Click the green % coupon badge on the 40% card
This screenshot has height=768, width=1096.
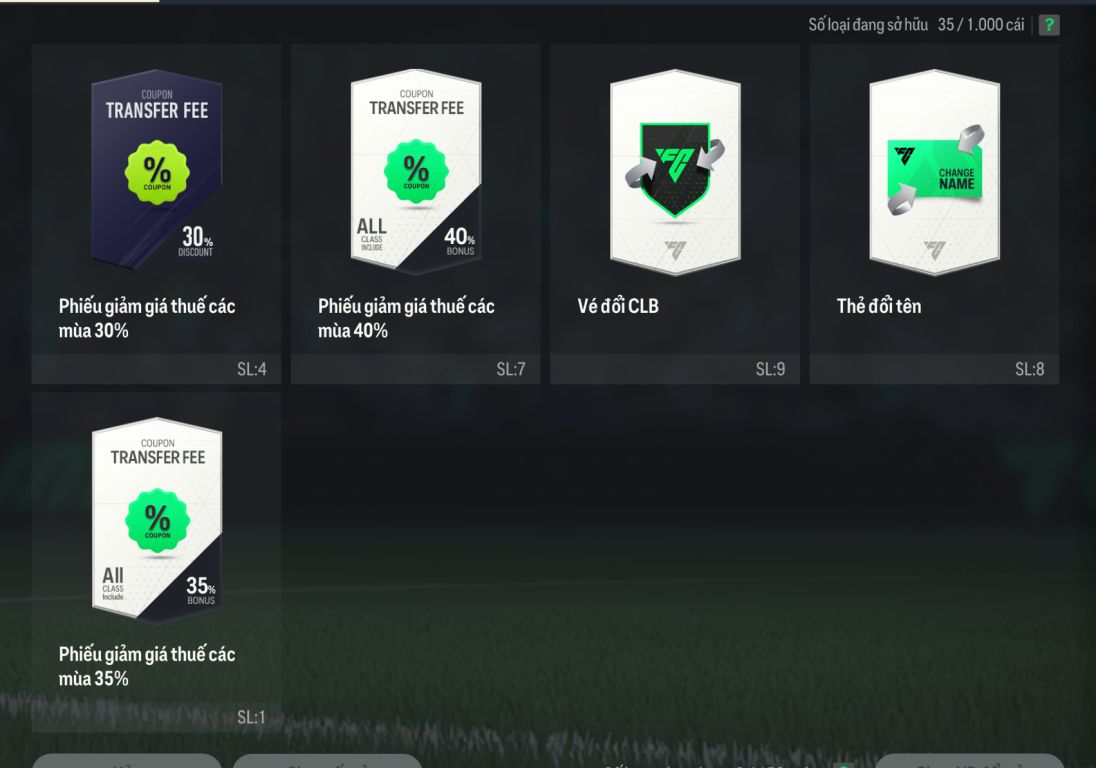coord(417,171)
